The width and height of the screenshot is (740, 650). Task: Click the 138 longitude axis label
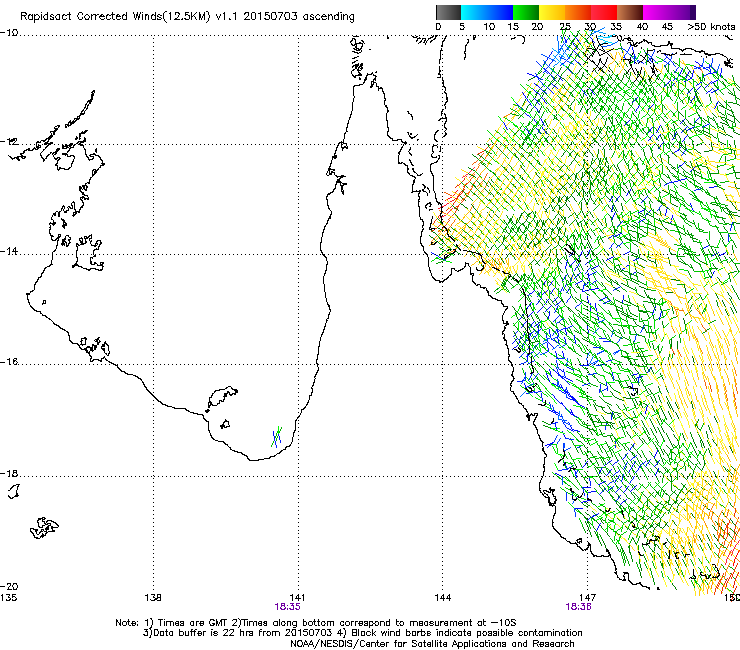(x=153, y=598)
